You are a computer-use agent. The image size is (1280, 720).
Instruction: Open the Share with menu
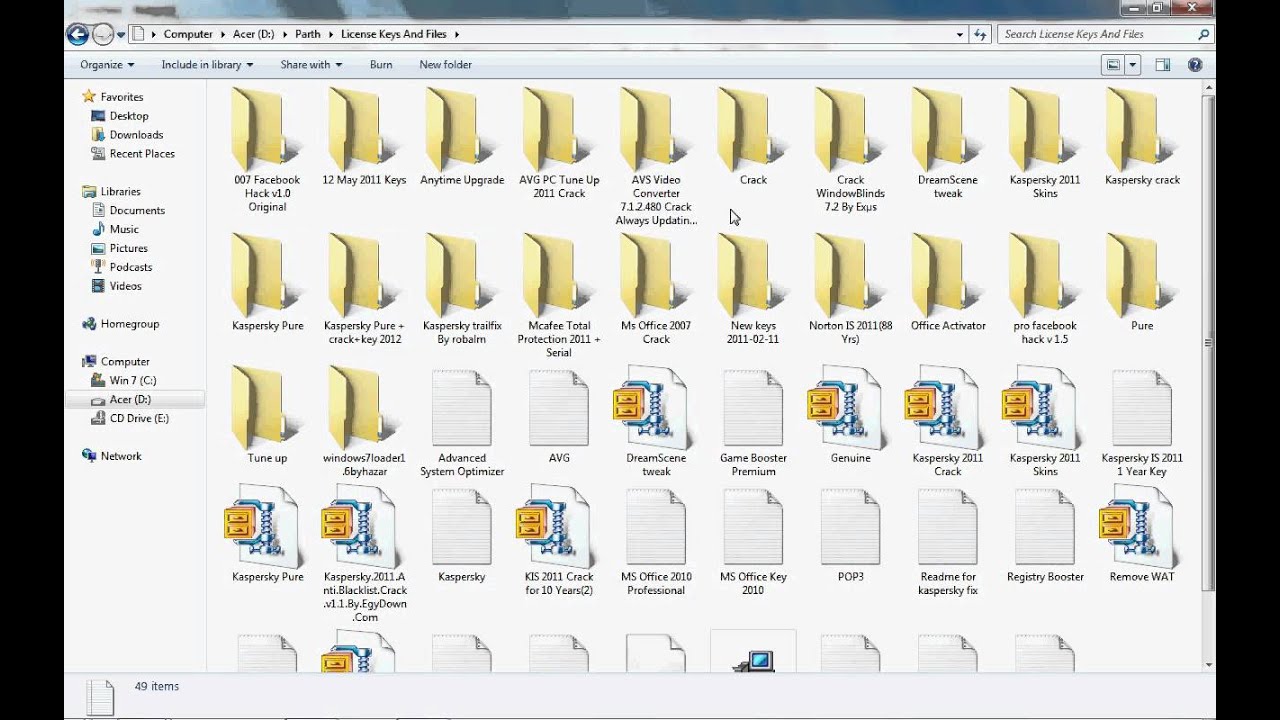pyautogui.click(x=311, y=65)
